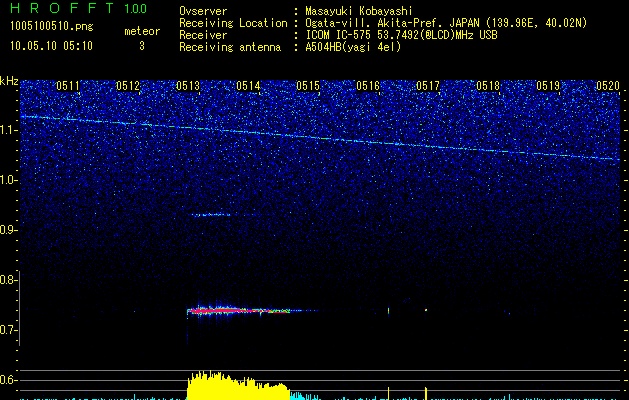Click the small echo spike near 0517
This screenshot has height=400, width=629.
coord(426,310)
